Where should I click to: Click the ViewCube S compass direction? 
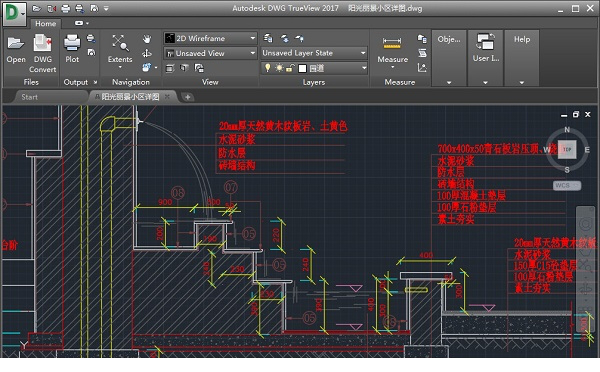point(567,170)
